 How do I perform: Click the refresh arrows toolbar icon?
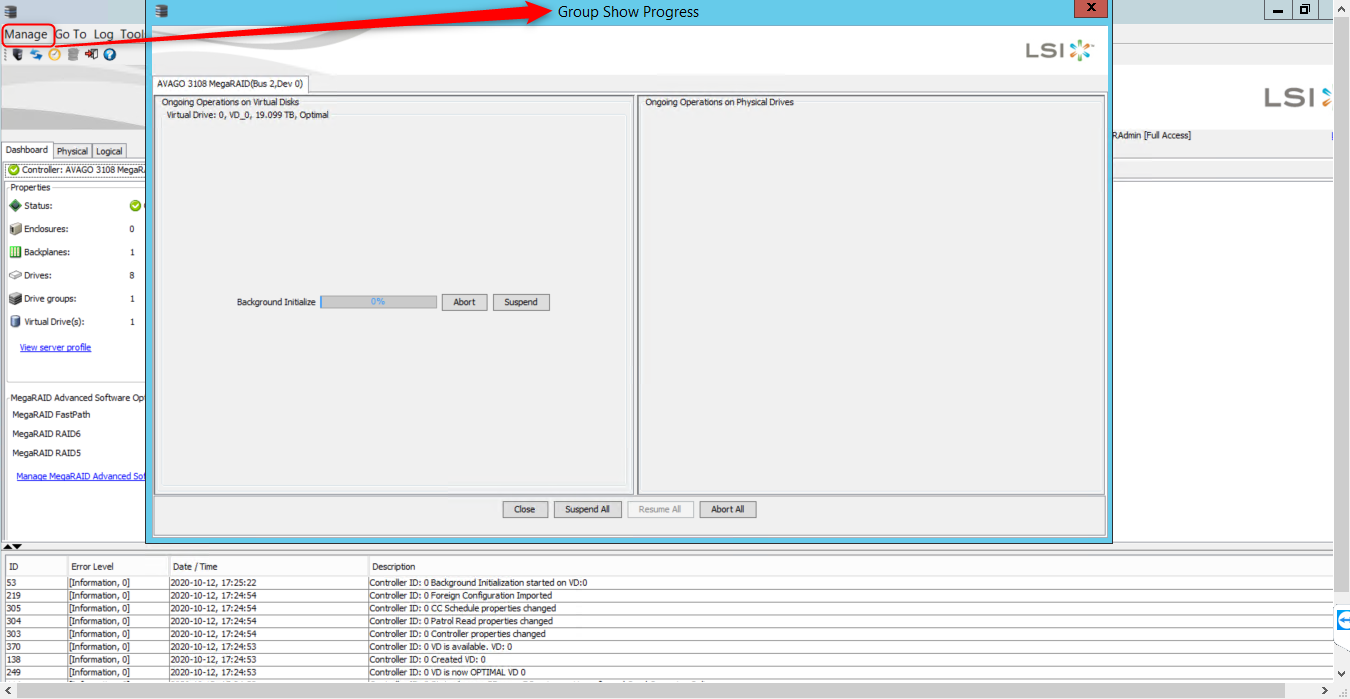pyautogui.click(x=36, y=54)
